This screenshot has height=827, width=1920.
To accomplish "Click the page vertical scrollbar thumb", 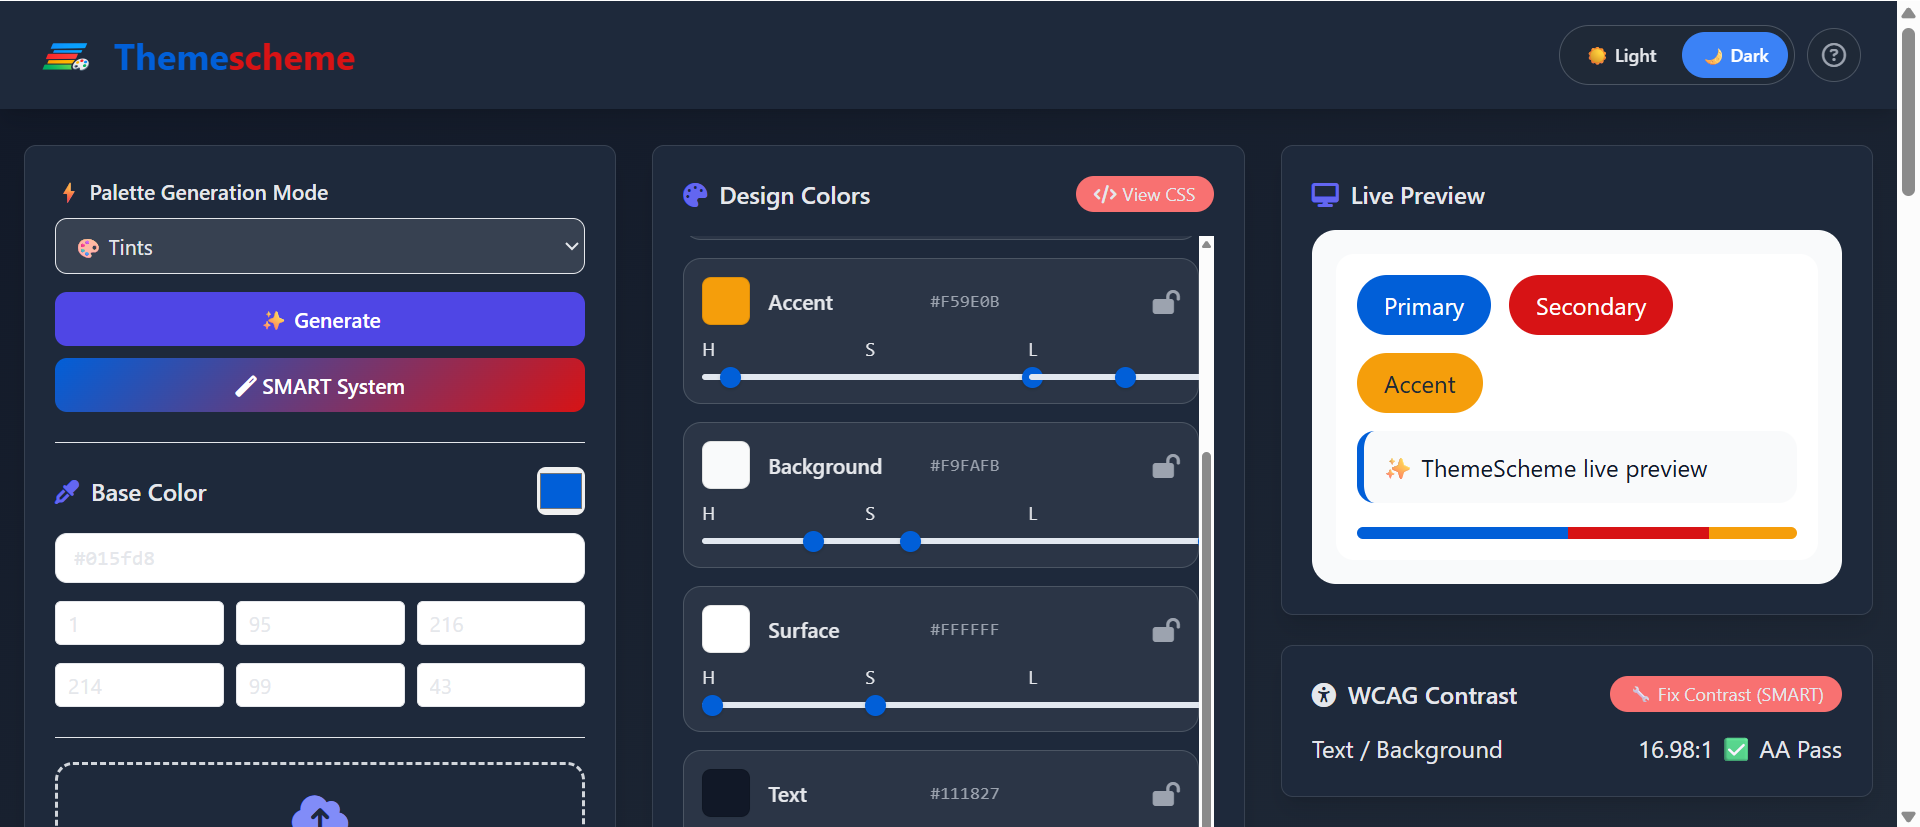I will (x=1908, y=110).
